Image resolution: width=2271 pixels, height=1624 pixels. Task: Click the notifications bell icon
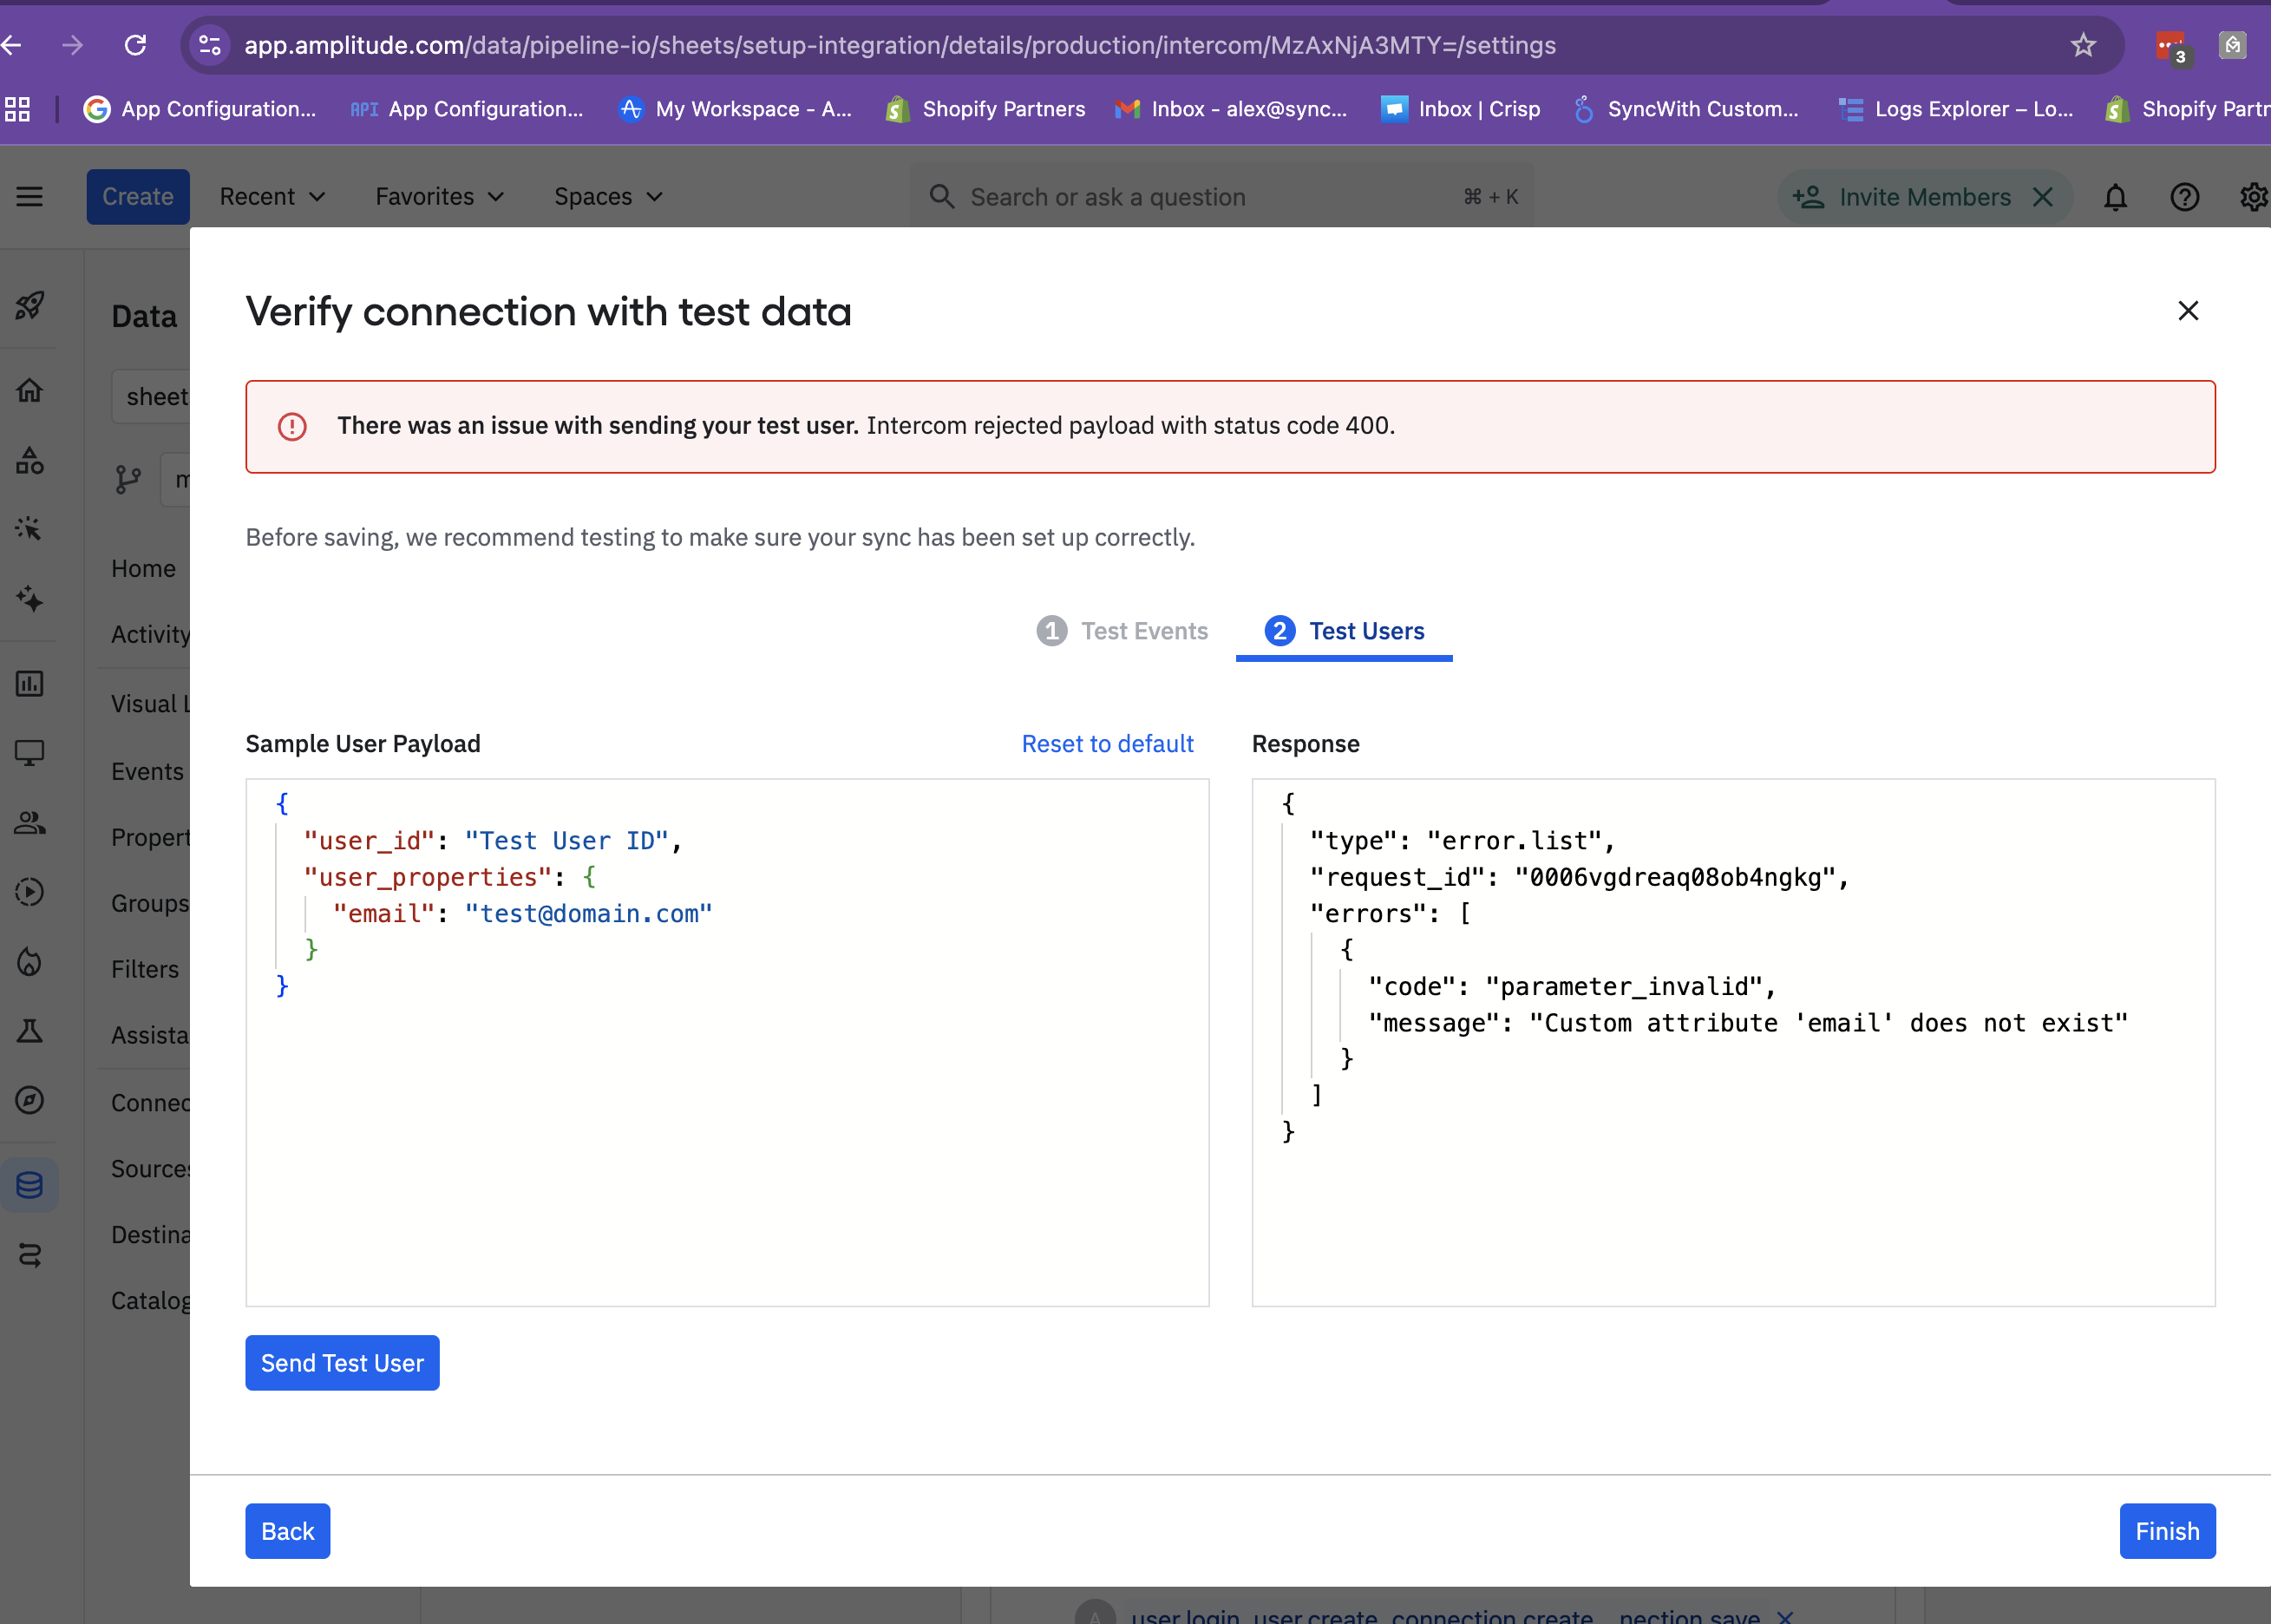pos(2115,197)
